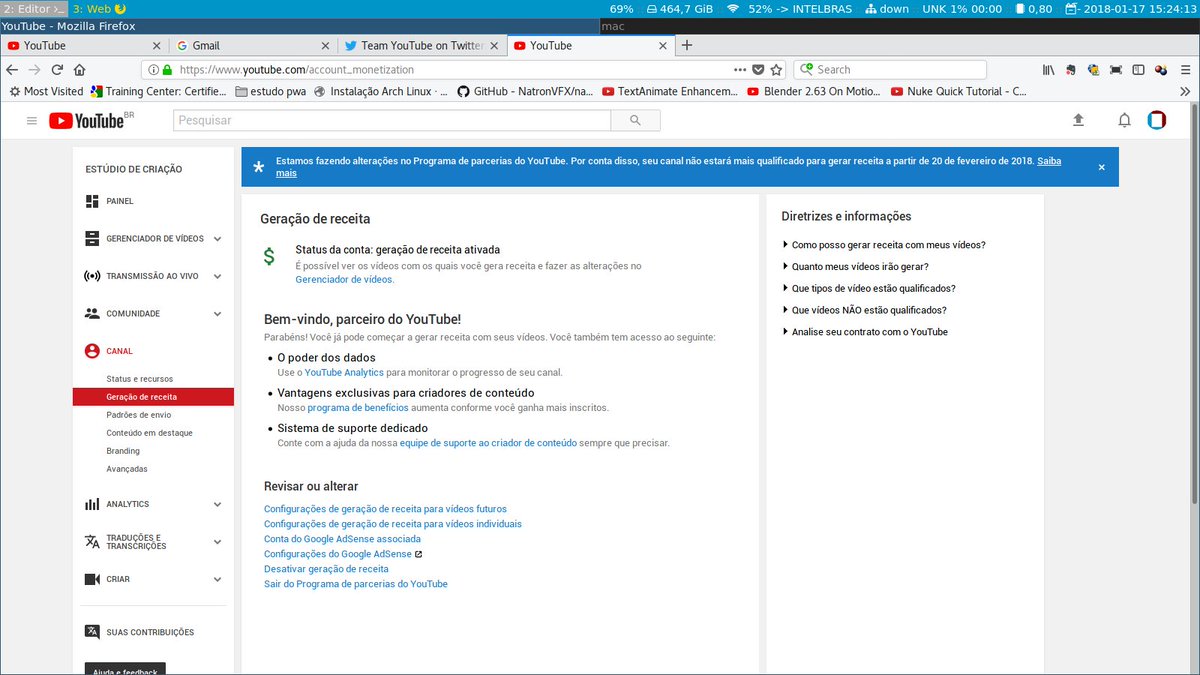Open the YouTube Analytics link

click(x=344, y=372)
